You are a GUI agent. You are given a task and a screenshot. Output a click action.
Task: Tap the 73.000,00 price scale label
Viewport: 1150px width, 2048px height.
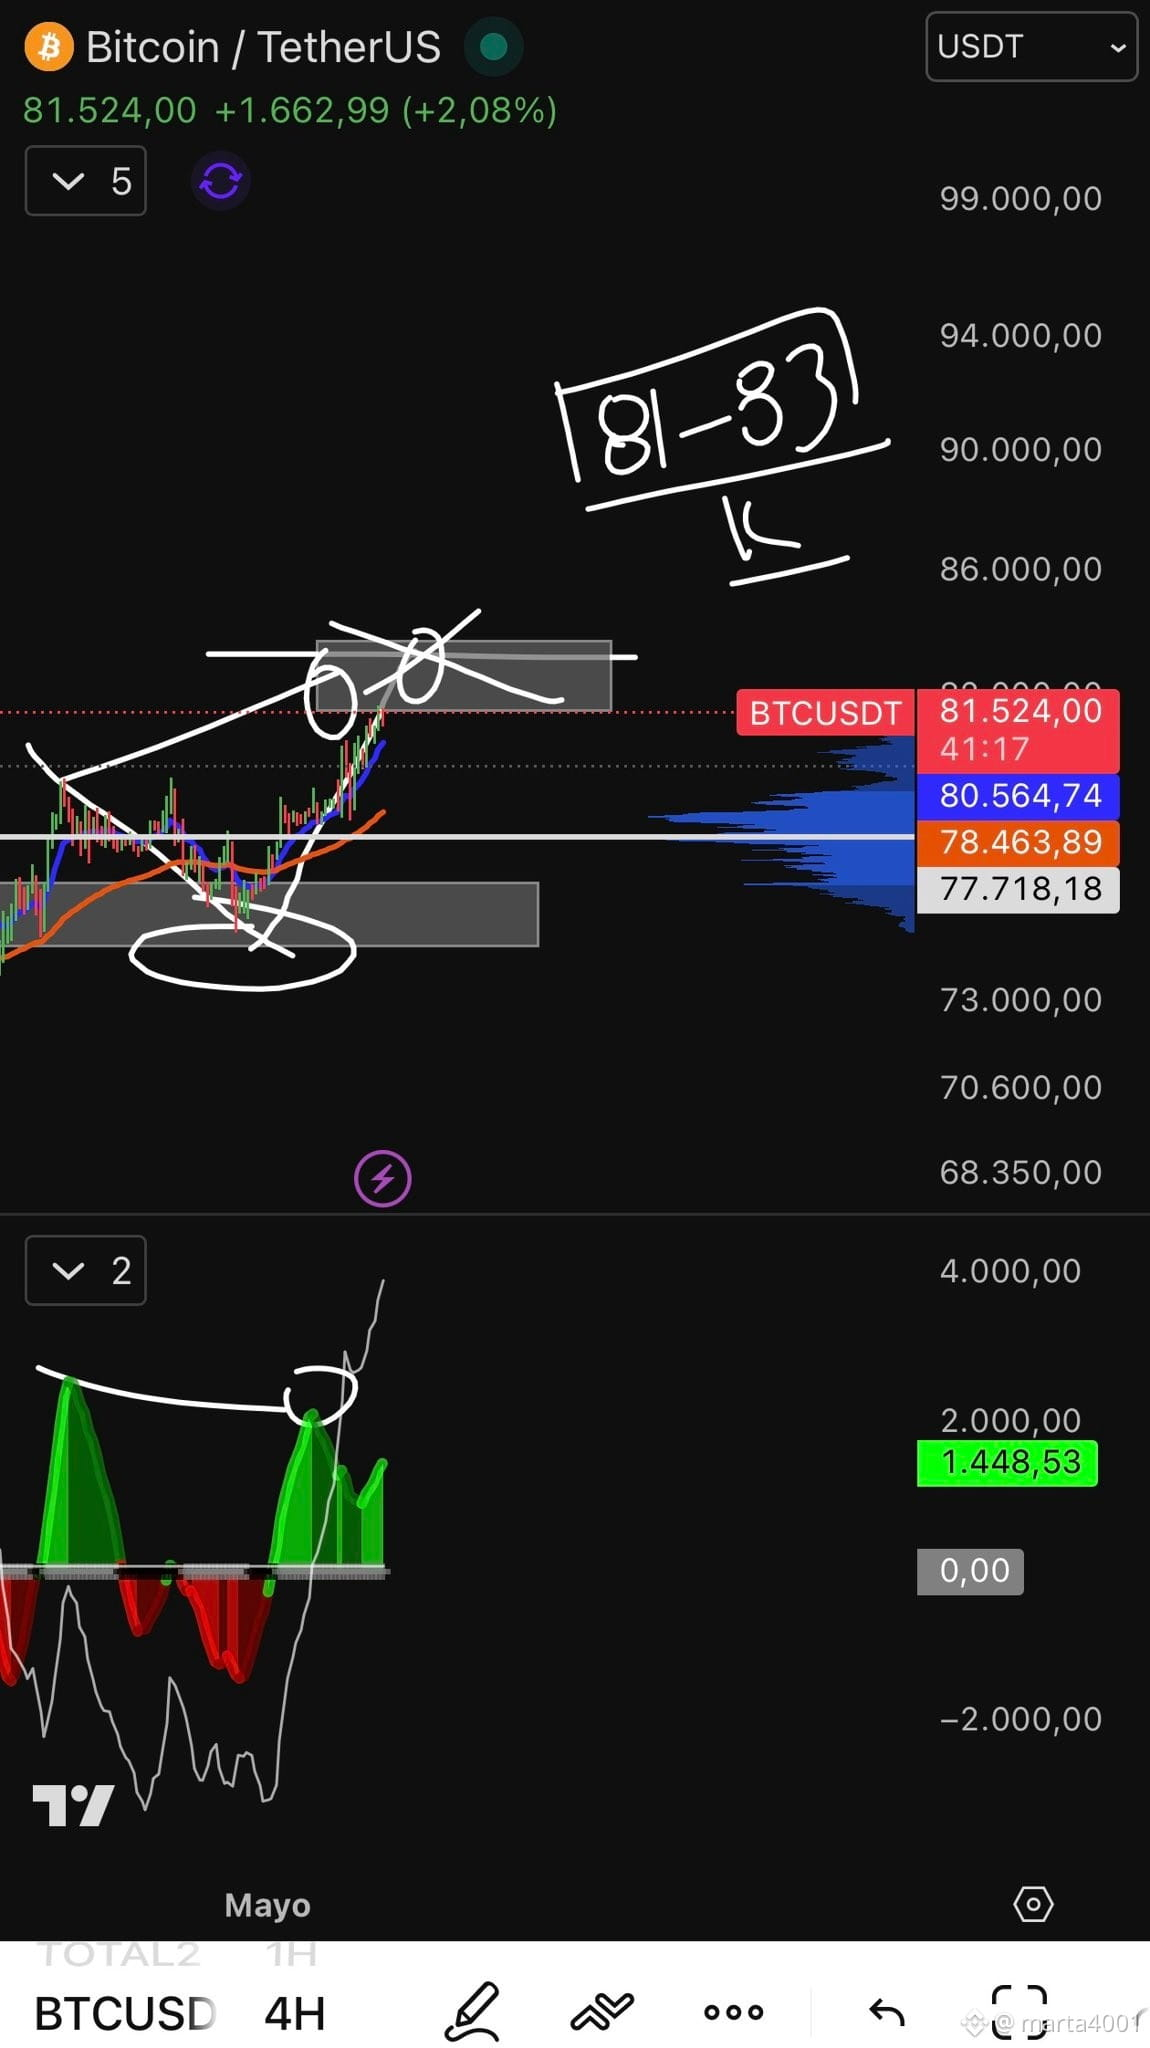(x=1020, y=1000)
